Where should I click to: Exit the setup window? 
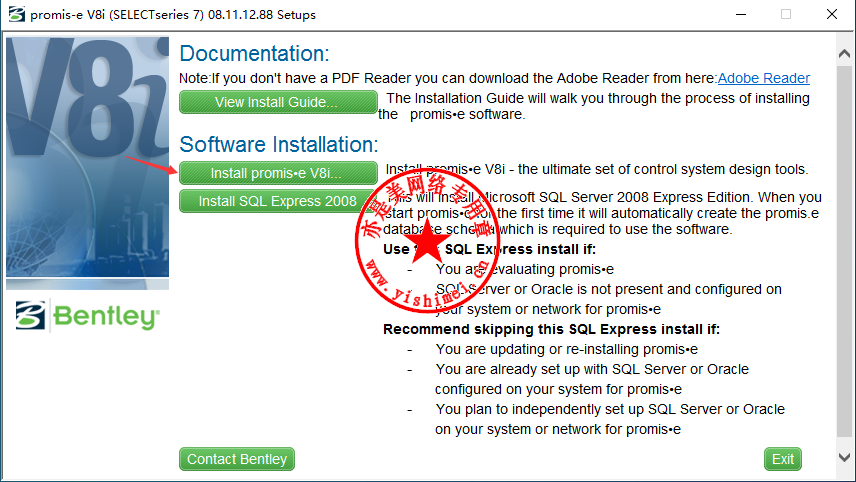[x=783, y=459]
